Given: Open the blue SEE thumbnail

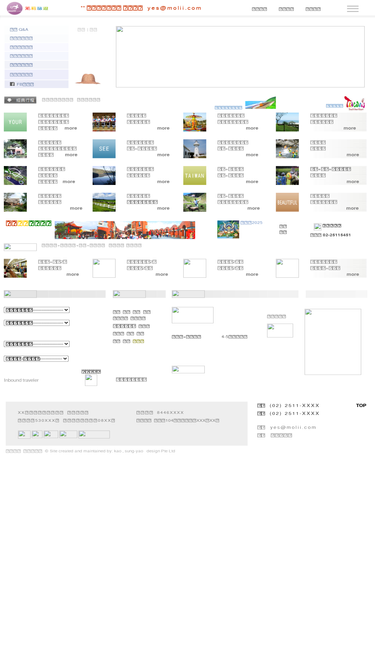Looking at the screenshot, I should (104, 149).
